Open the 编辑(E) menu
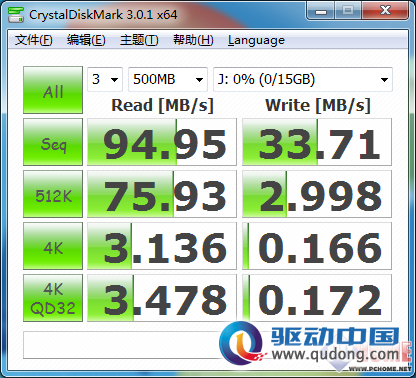Image resolution: width=416 pixels, height=378 pixels. [86, 40]
